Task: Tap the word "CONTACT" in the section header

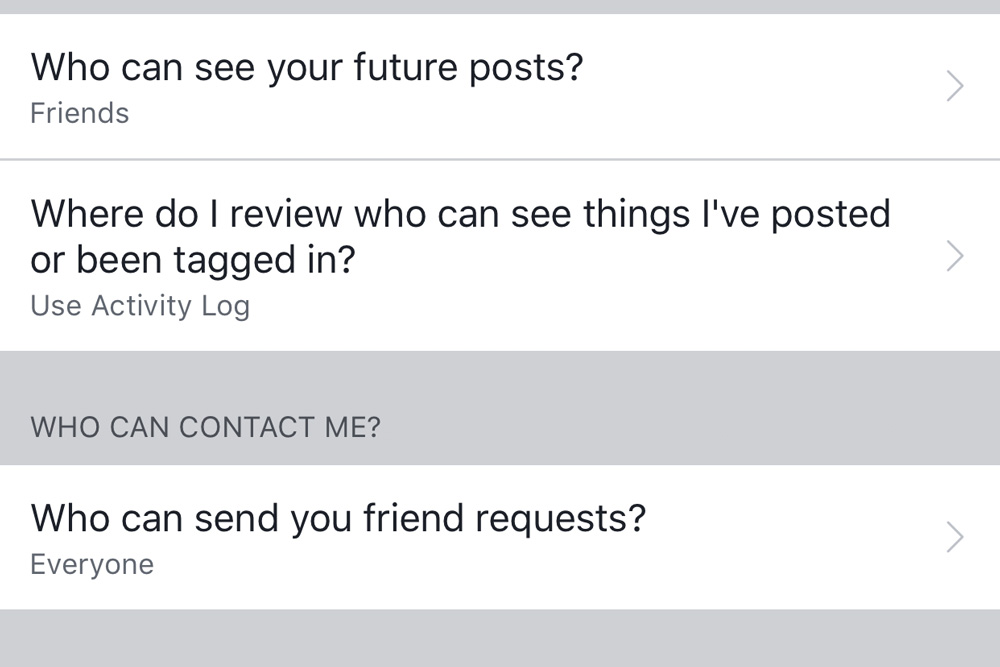Action: pyautogui.click(x=246, y=428)
